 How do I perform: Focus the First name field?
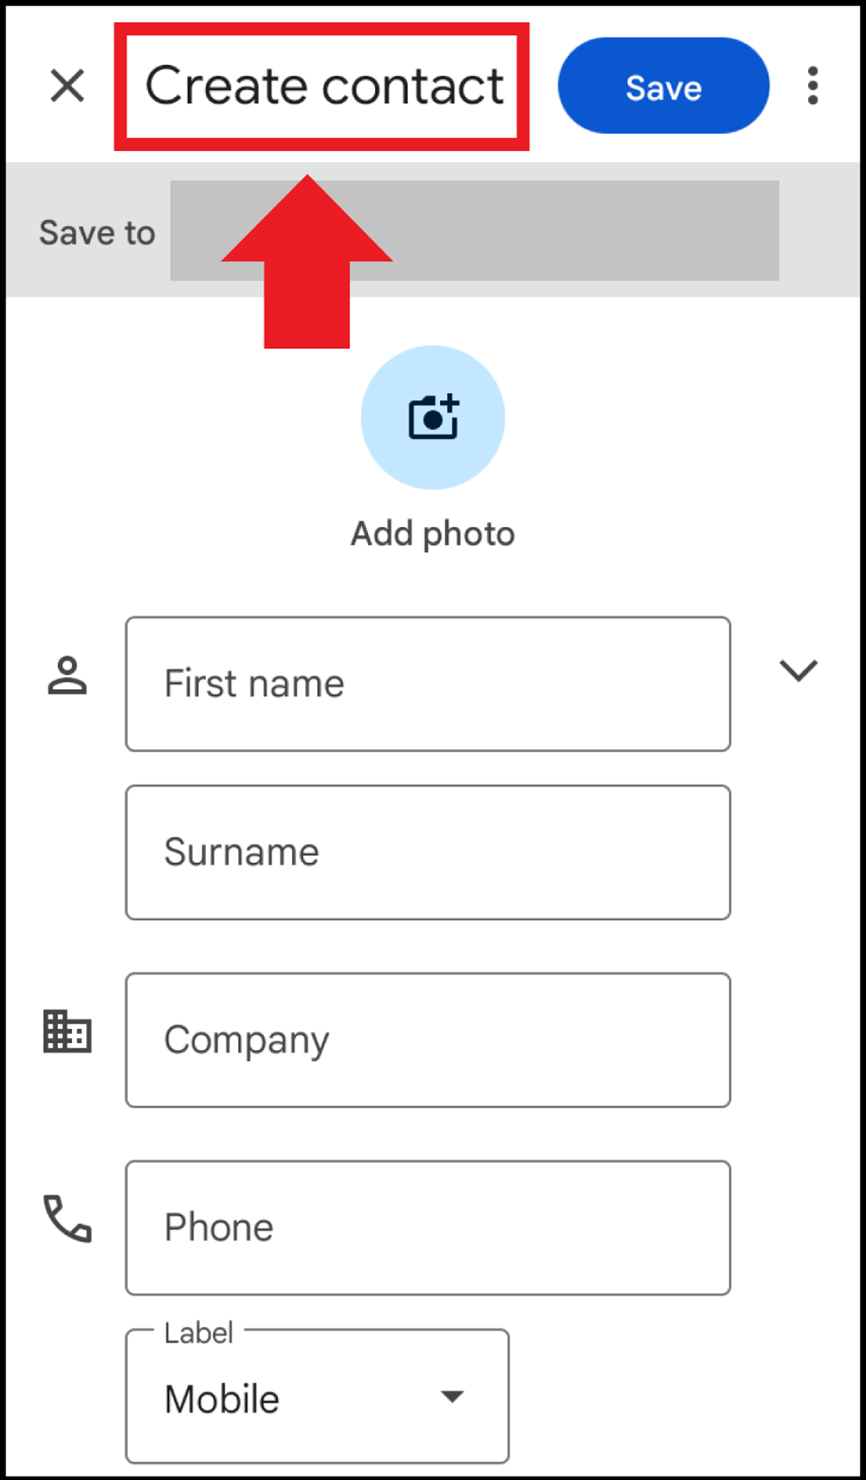tap(428, 684)
